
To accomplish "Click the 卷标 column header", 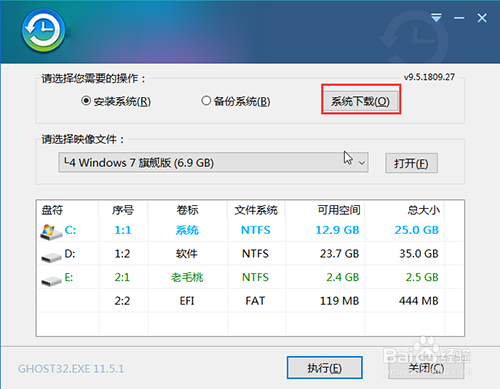I will point(187,210).
